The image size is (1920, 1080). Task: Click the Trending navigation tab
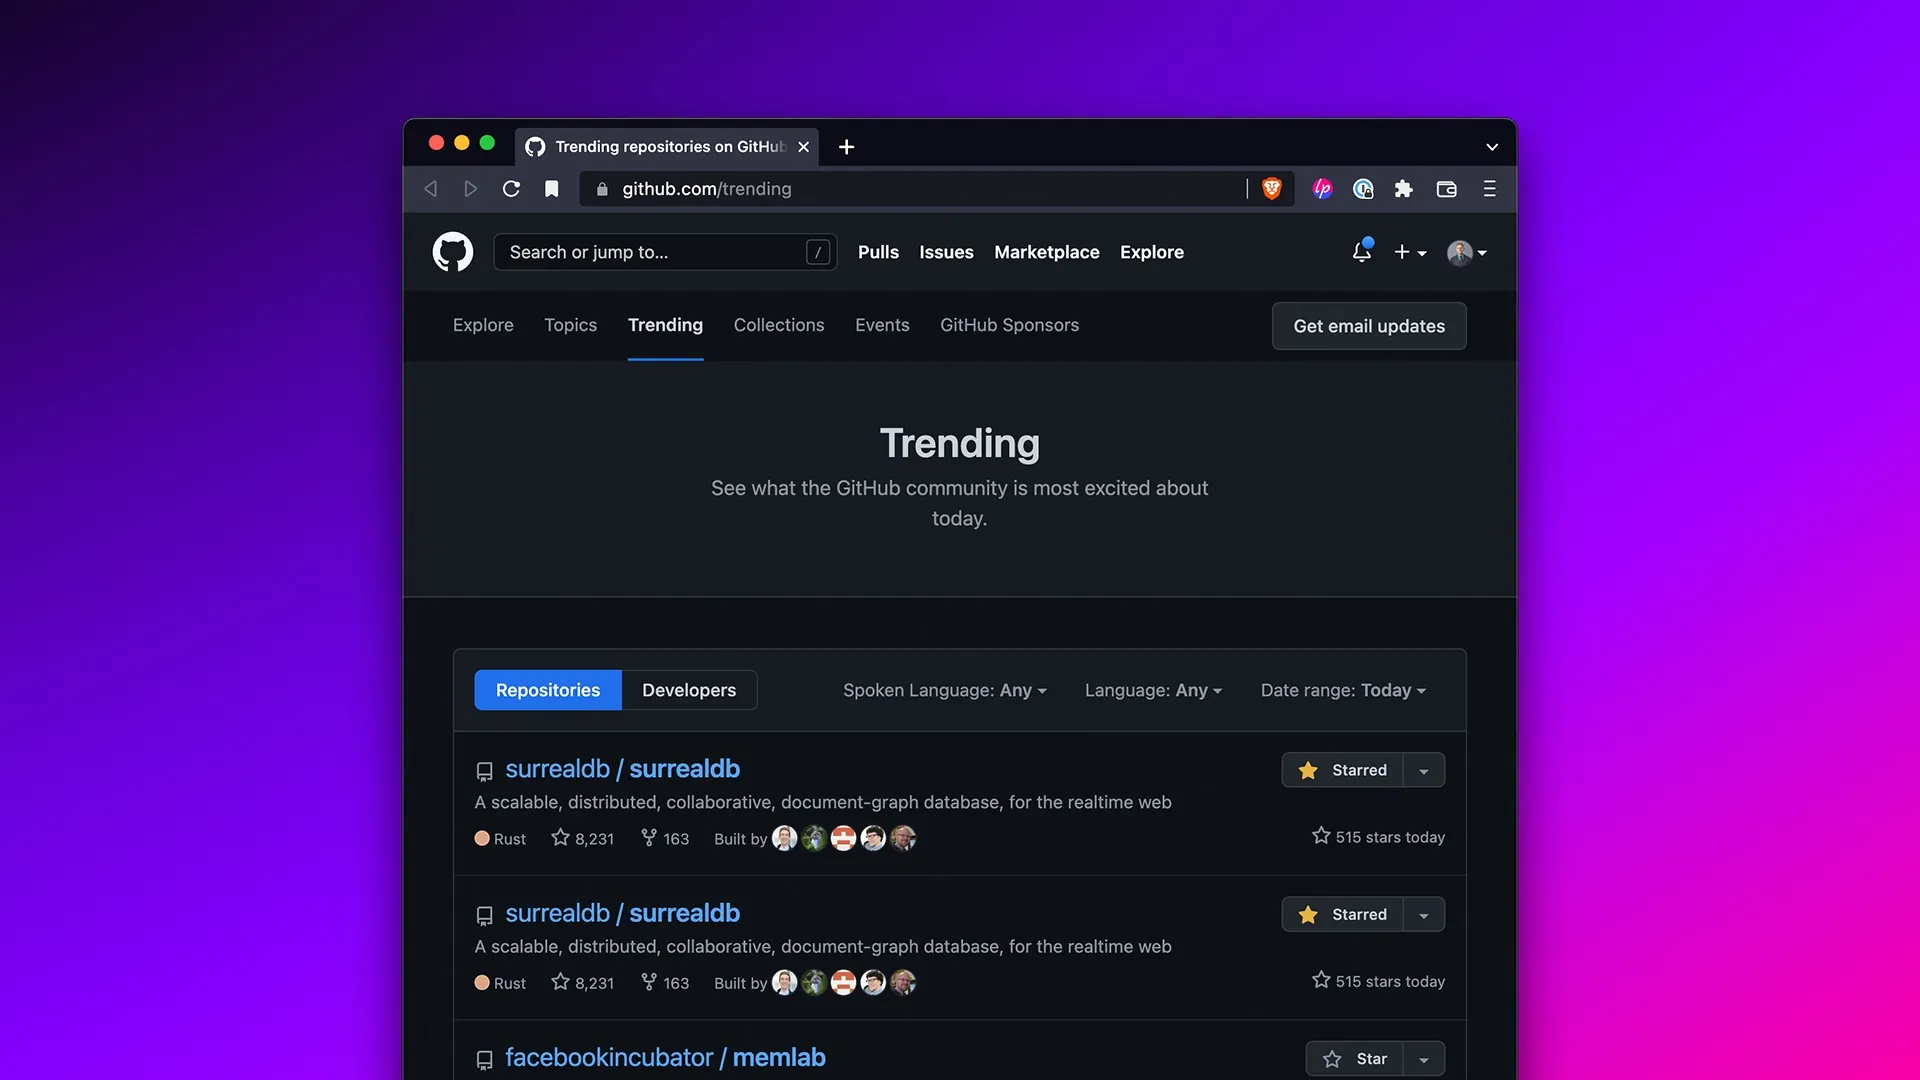click(665, 324)
